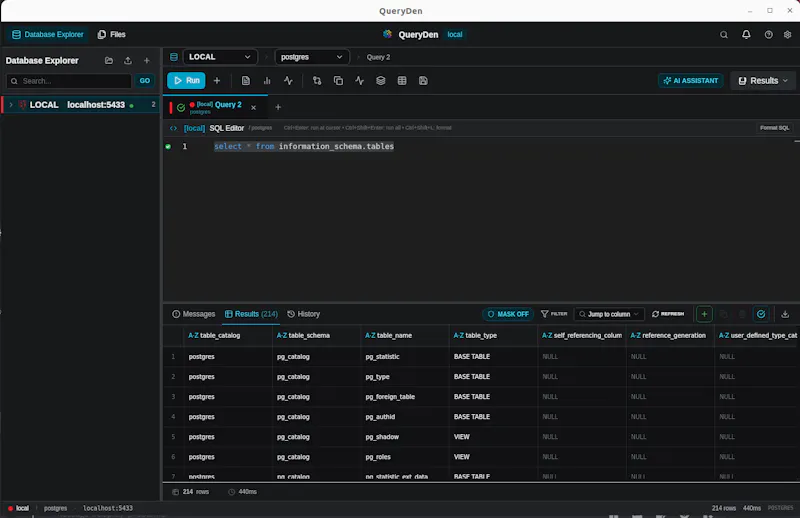Open the Jump to column dropdown
The width and height of the screenshot is (800, 518).
(x=609, y=314)
